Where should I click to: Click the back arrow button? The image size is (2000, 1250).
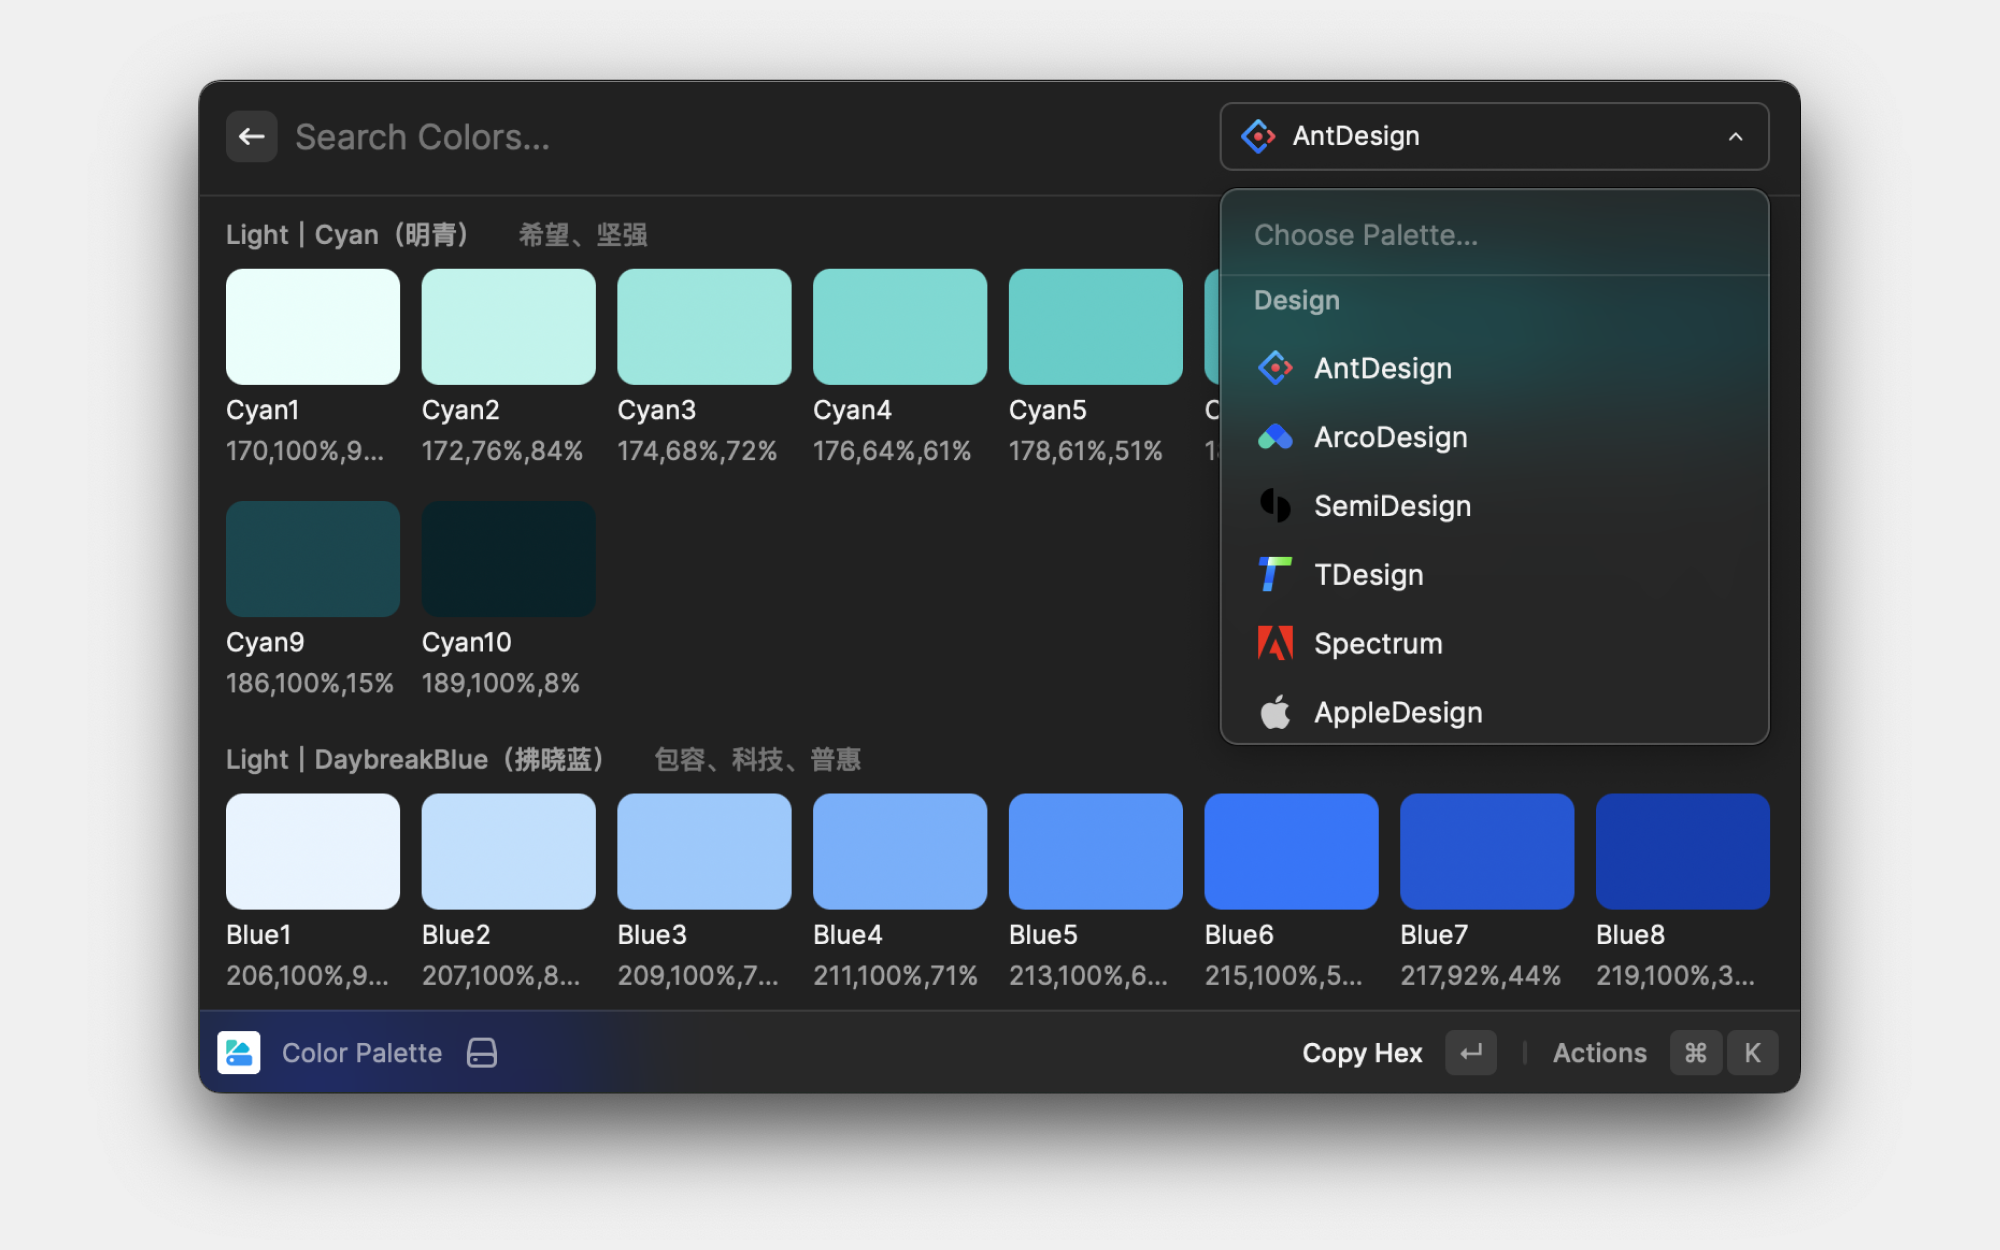[251, 137]
